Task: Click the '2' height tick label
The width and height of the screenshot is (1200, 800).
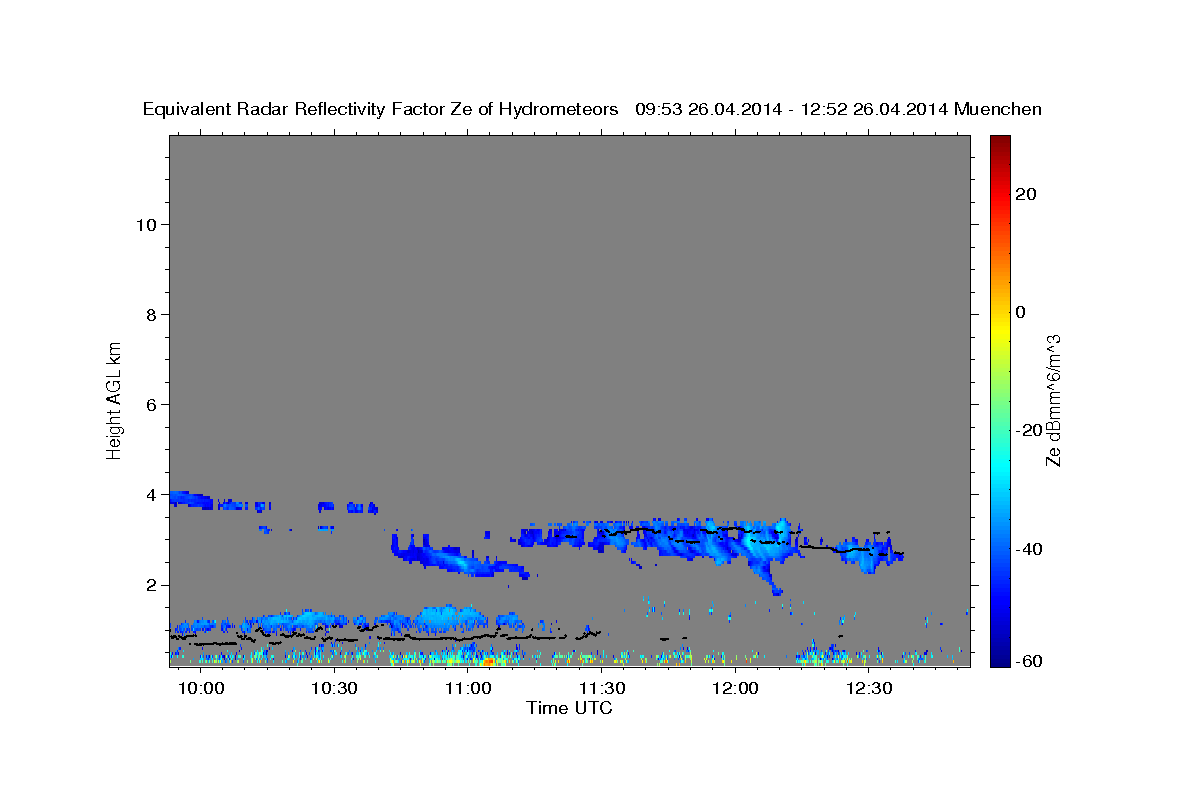Action: pyautogui.click(x=152, y=585)
